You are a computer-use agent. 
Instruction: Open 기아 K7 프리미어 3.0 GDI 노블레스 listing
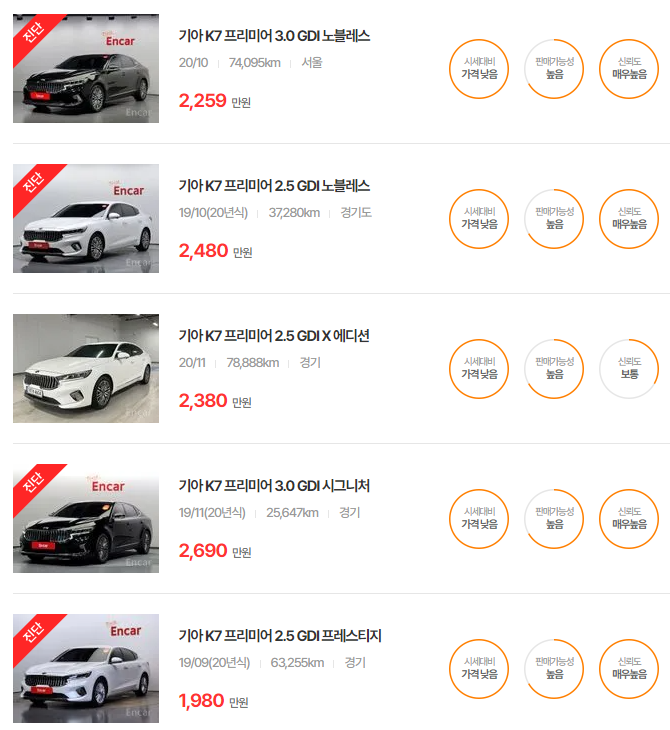click(x=274, y=36)
